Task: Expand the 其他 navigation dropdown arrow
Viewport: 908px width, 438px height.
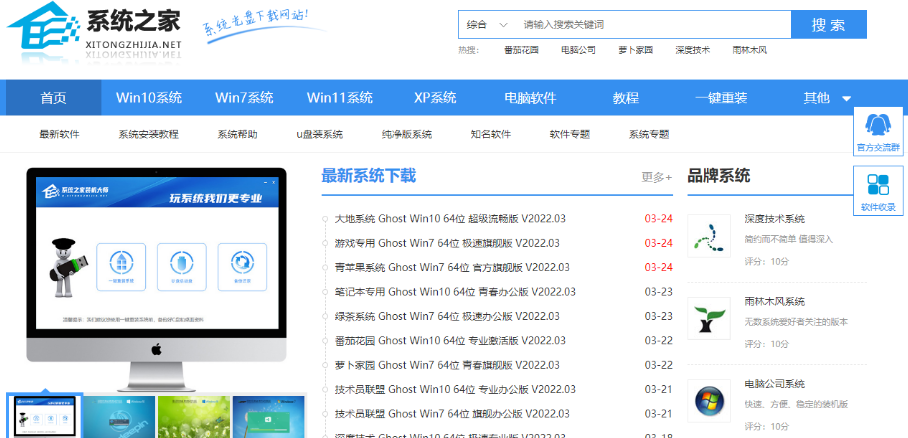Action: click(847, 98)
